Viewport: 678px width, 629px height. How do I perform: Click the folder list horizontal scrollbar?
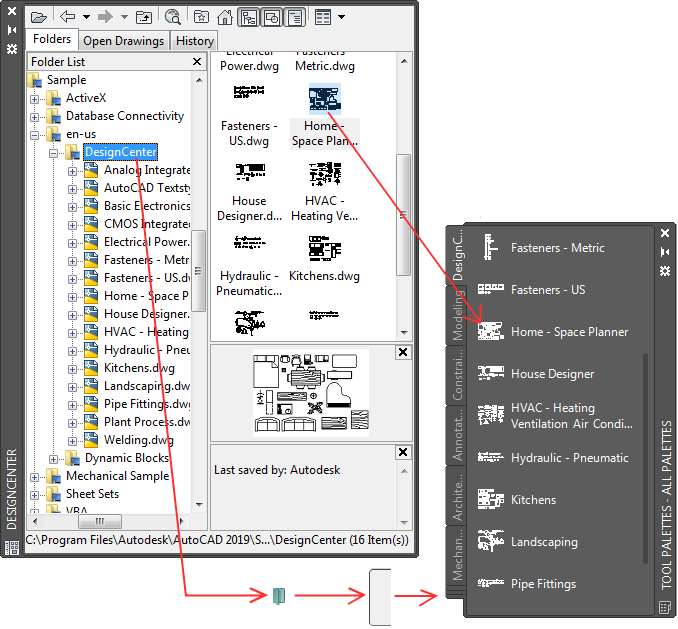(100, 522)
